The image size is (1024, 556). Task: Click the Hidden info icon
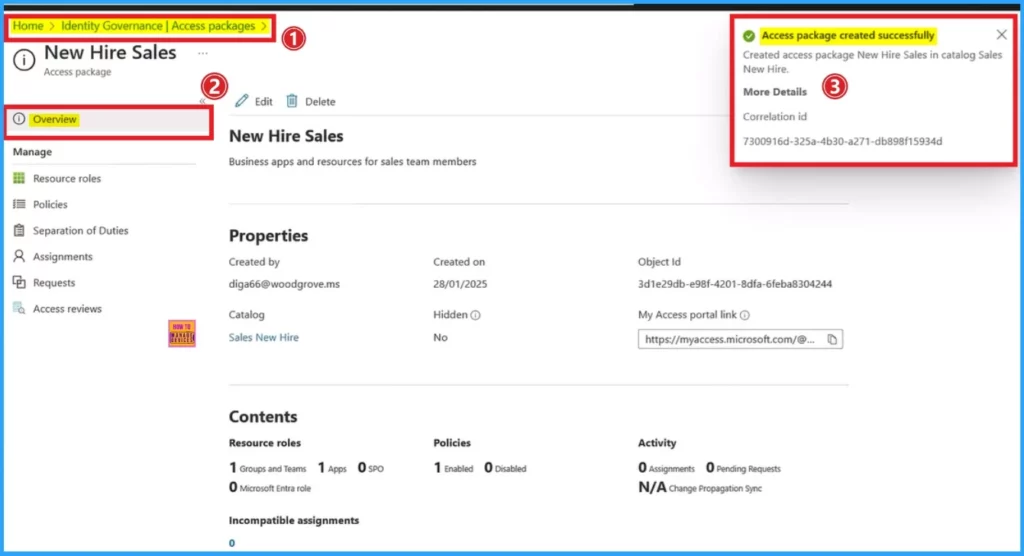tap(475, 316)
